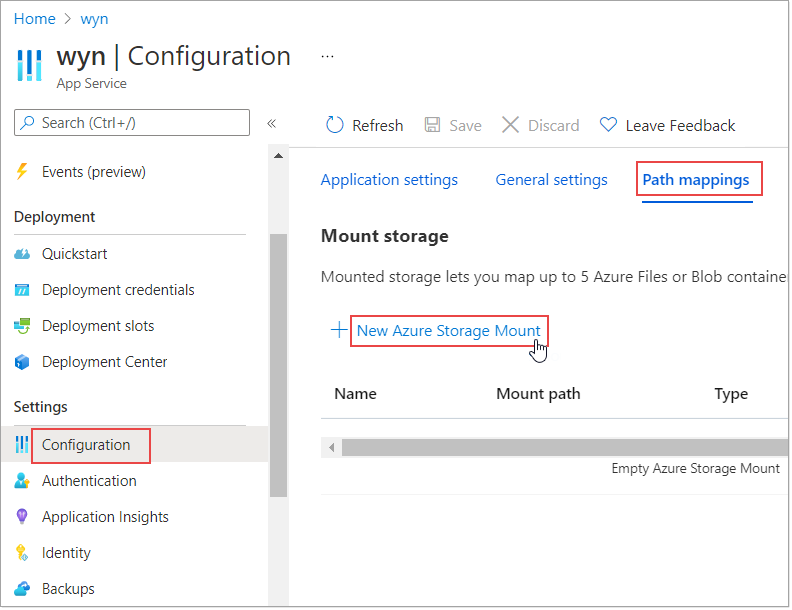Image resolution: width=792 pixels, height=610 pixels.
Task: Collapse the sidebar with double chevron
Action: coord(272,124)
